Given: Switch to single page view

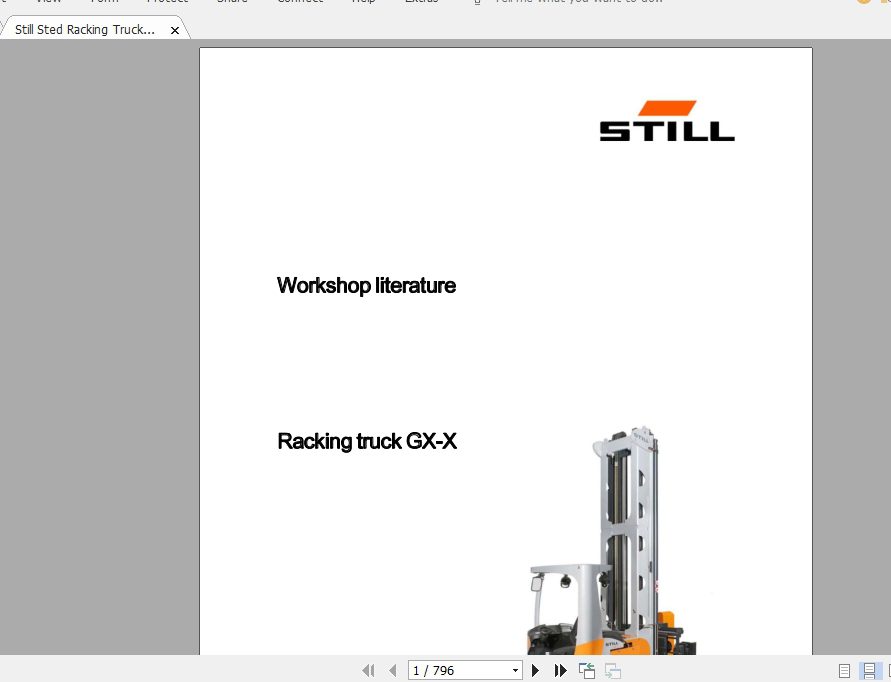Looking at the screenshot, I should [x=844, y=671].
